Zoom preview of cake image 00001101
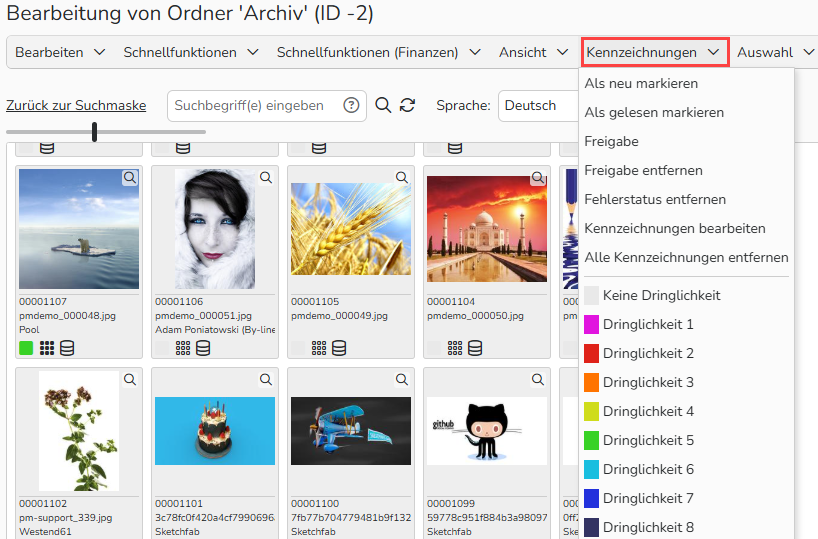818x539 pixels. point(266,379)
